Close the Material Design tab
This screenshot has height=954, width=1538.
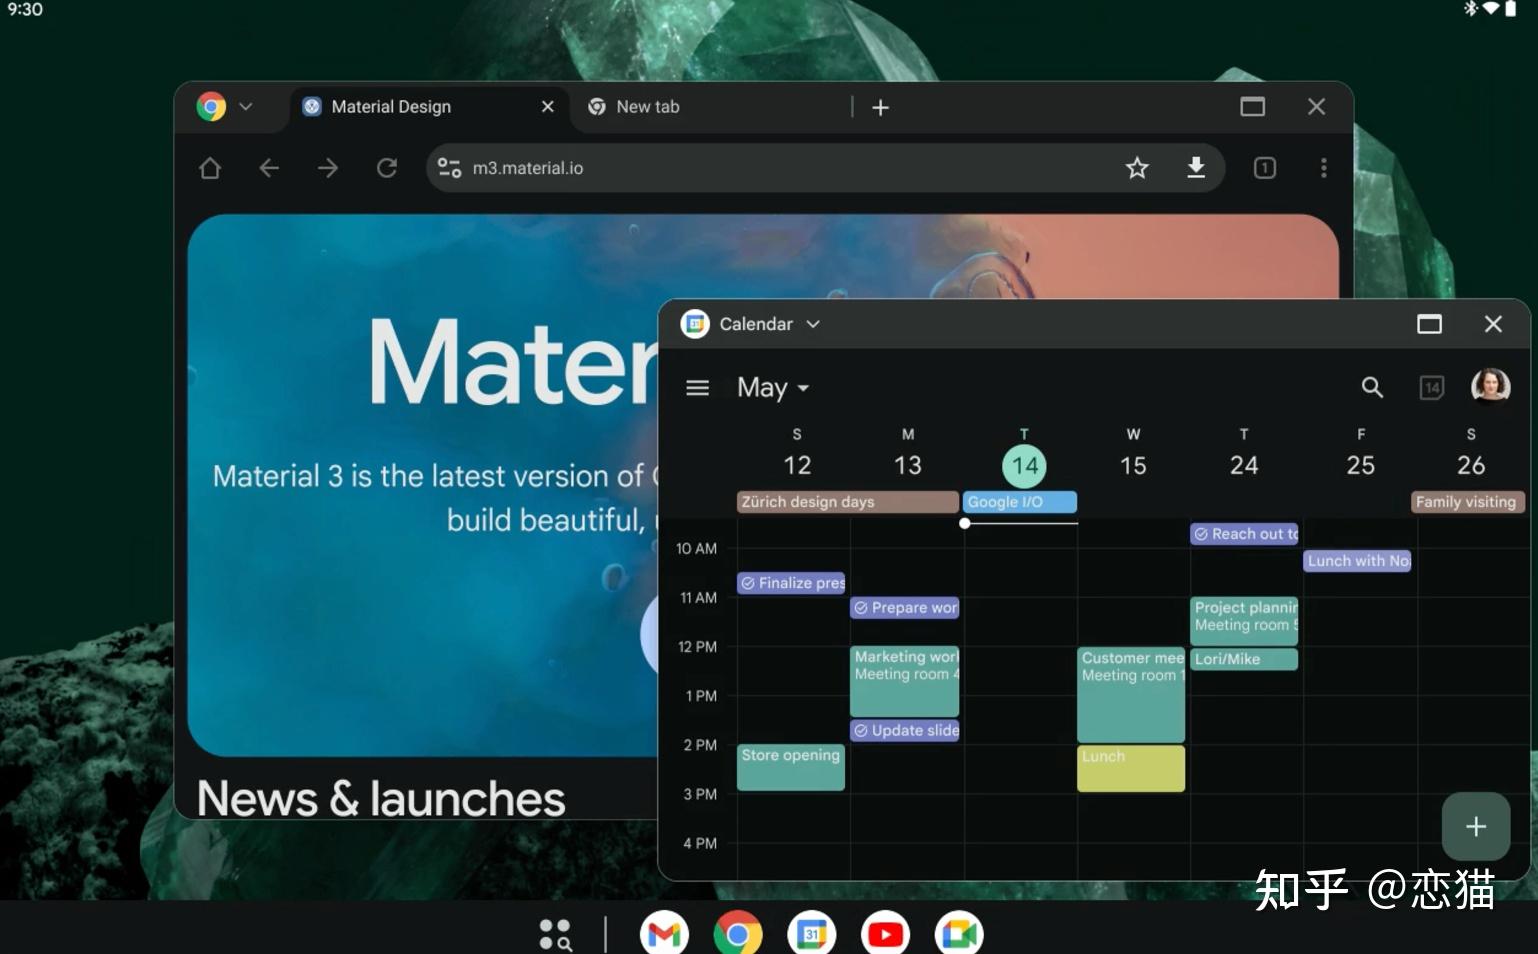547,107
